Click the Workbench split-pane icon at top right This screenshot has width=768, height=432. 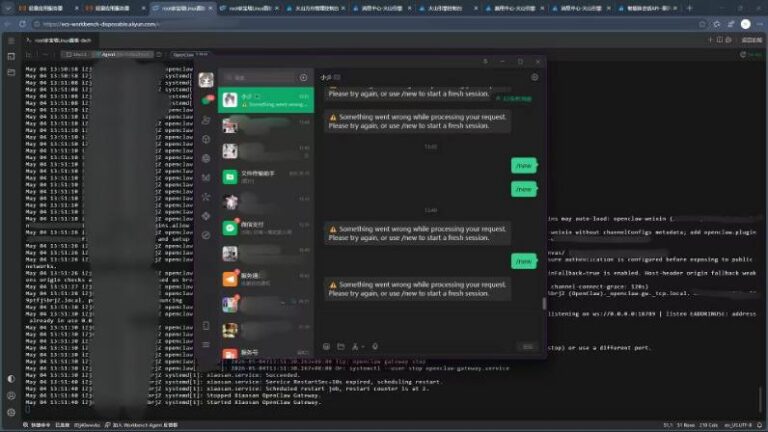tap(720, 40)
